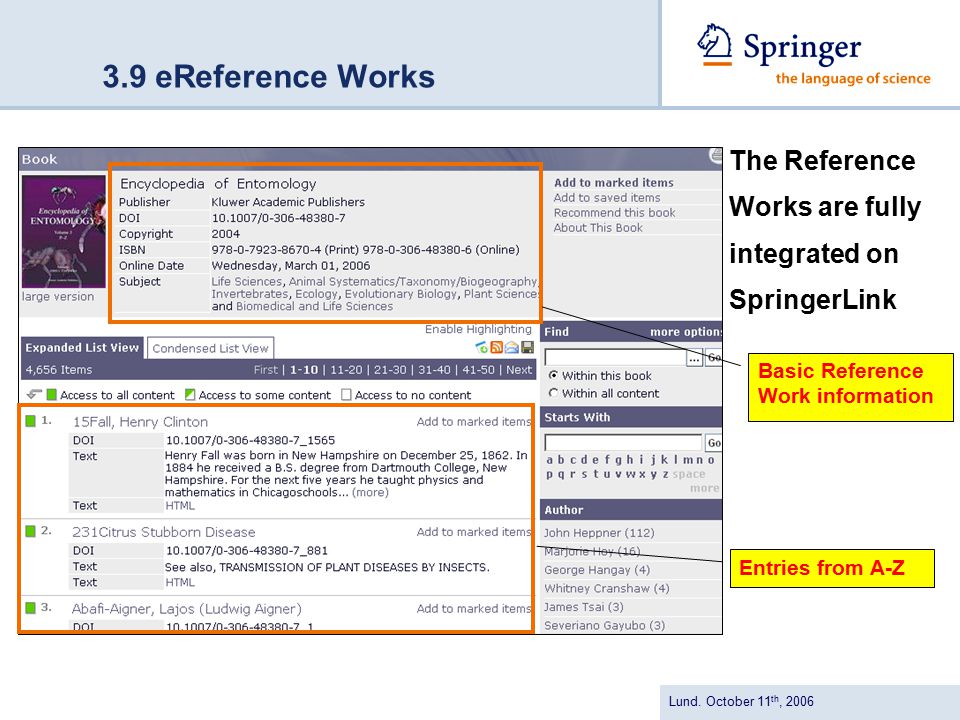This screenshot has width=960, height=720.
Task: Click the RSS feed icon
Action: [497, 348]
